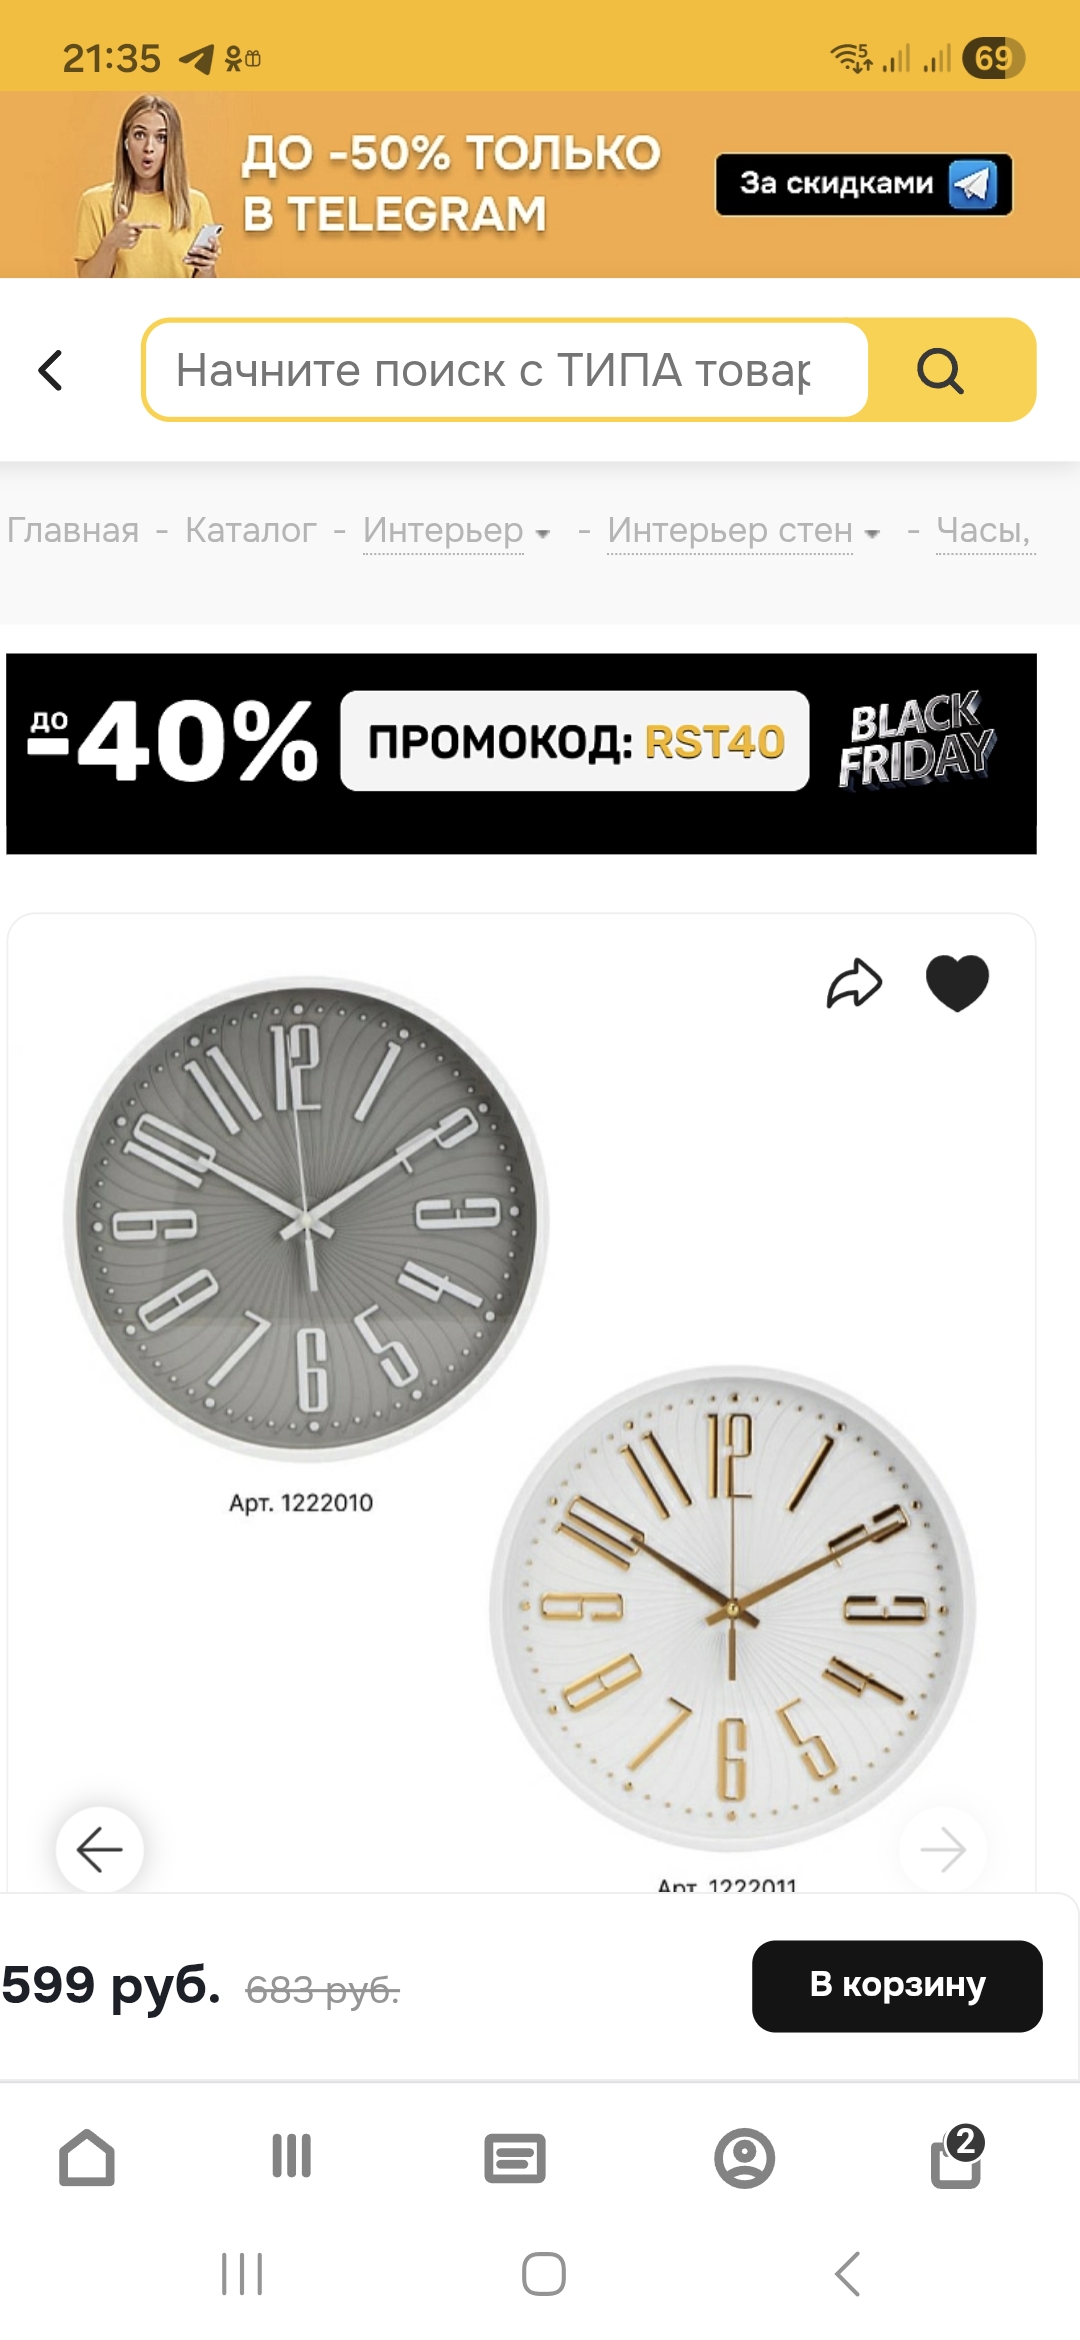Open the home tab in bottom bar
The width and height of the screenshot is (1080, 2340).
coord(87,2157)
